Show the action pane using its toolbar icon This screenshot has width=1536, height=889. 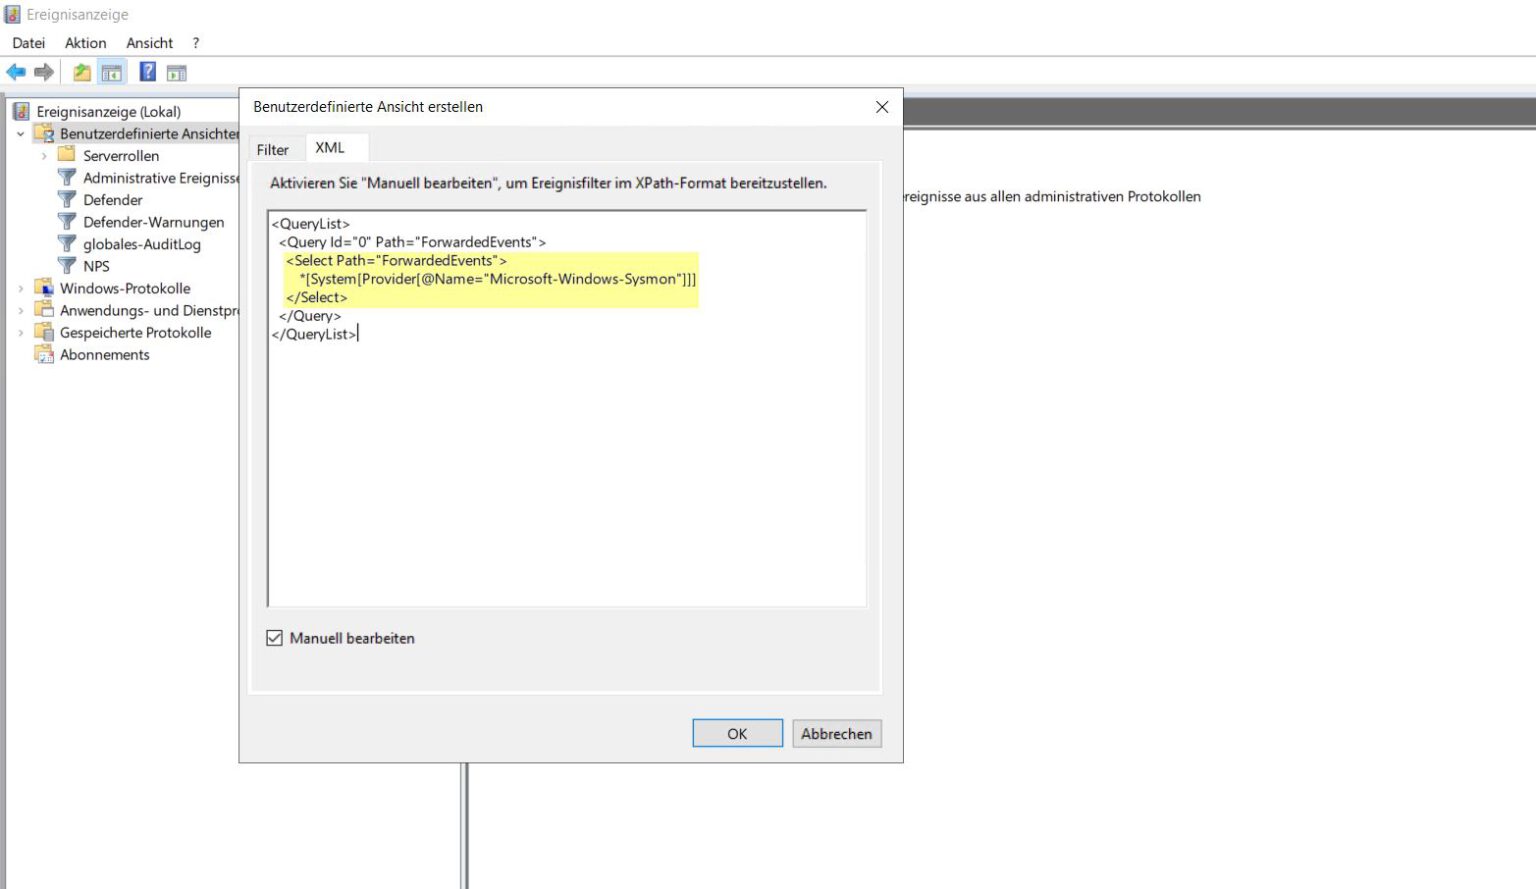pos(177,71)
